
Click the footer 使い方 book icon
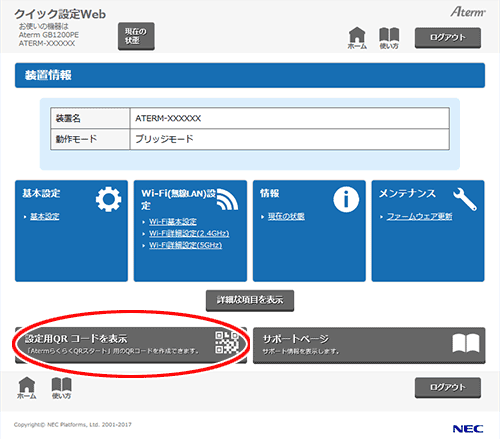click(61, 388)
